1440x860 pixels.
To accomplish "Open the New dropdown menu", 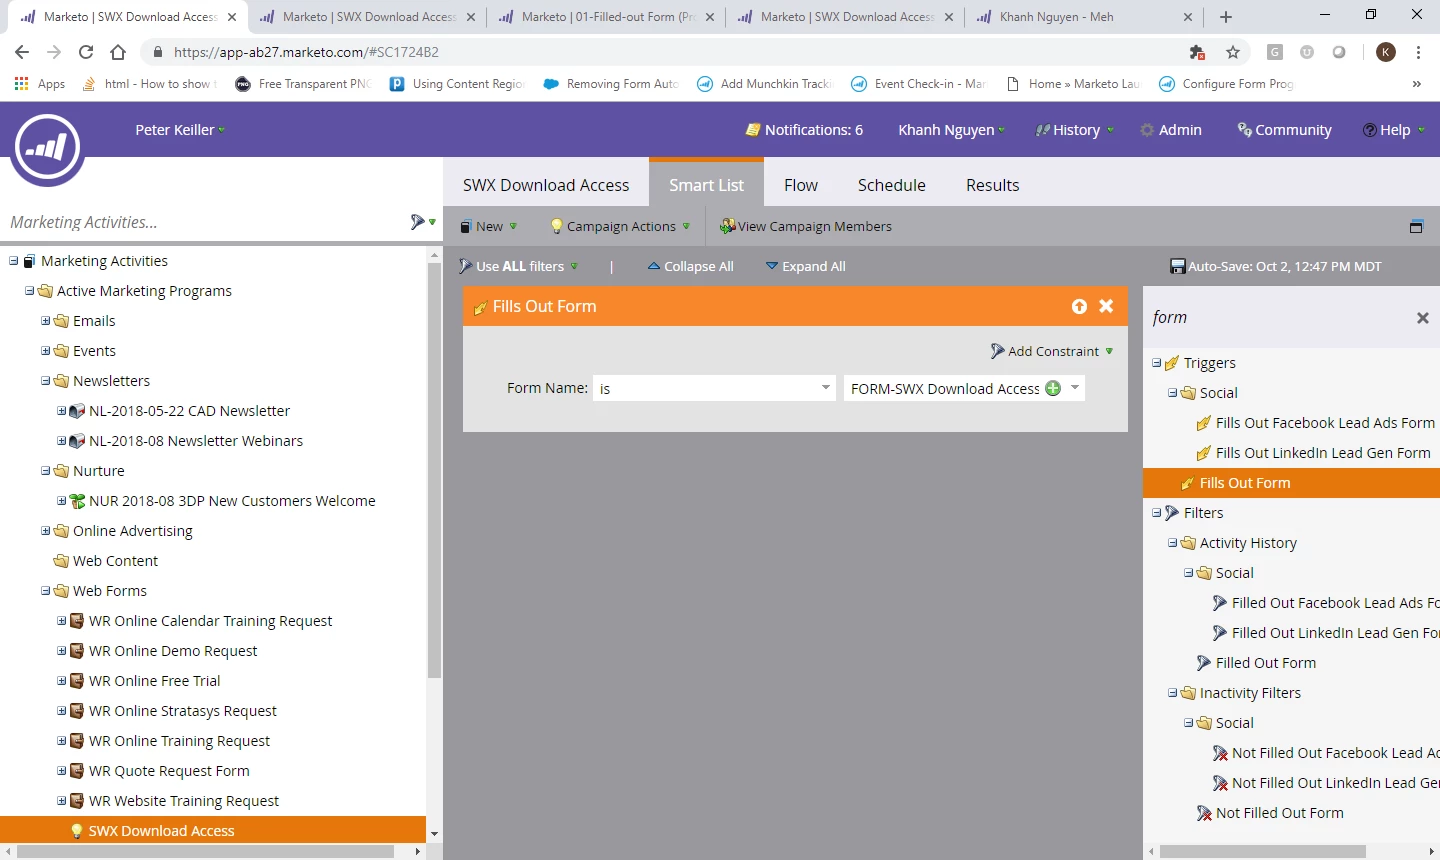I will click(488, 226).
